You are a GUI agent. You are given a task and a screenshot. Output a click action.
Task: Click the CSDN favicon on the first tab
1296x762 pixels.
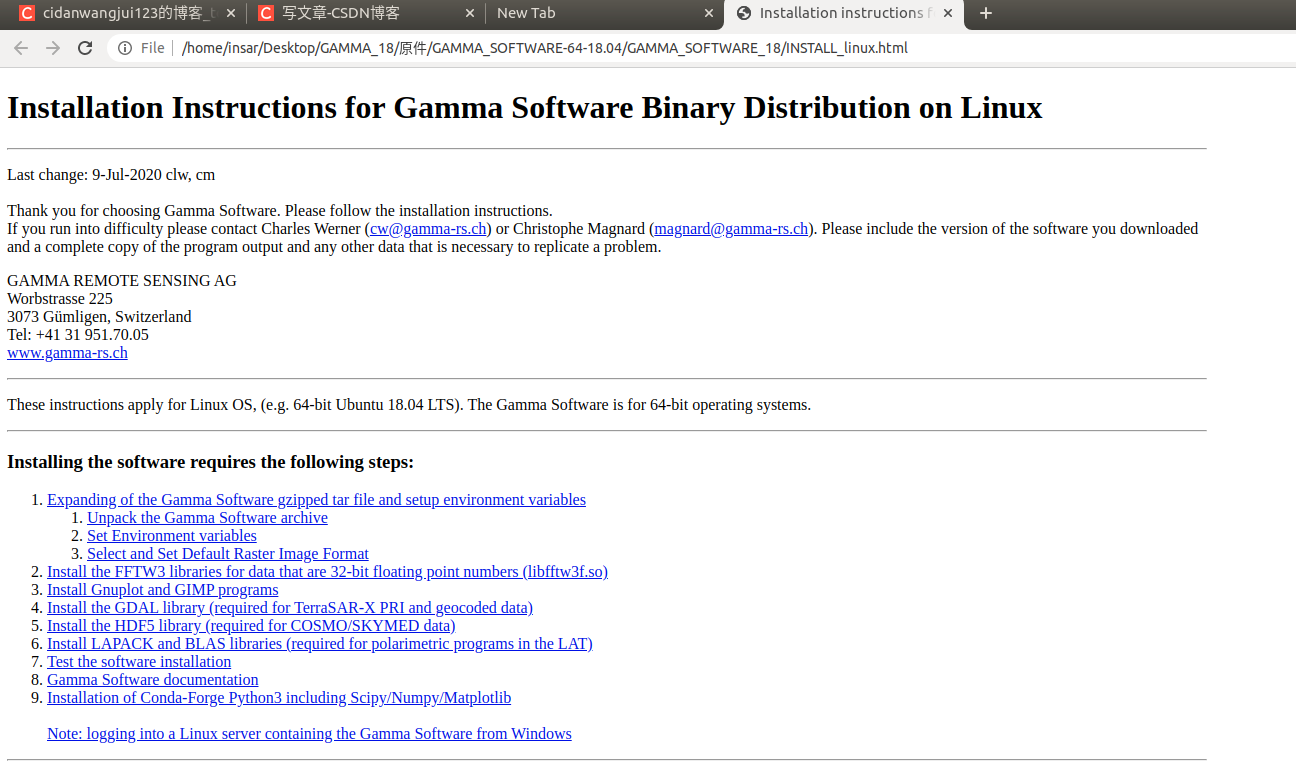point(28,13)
